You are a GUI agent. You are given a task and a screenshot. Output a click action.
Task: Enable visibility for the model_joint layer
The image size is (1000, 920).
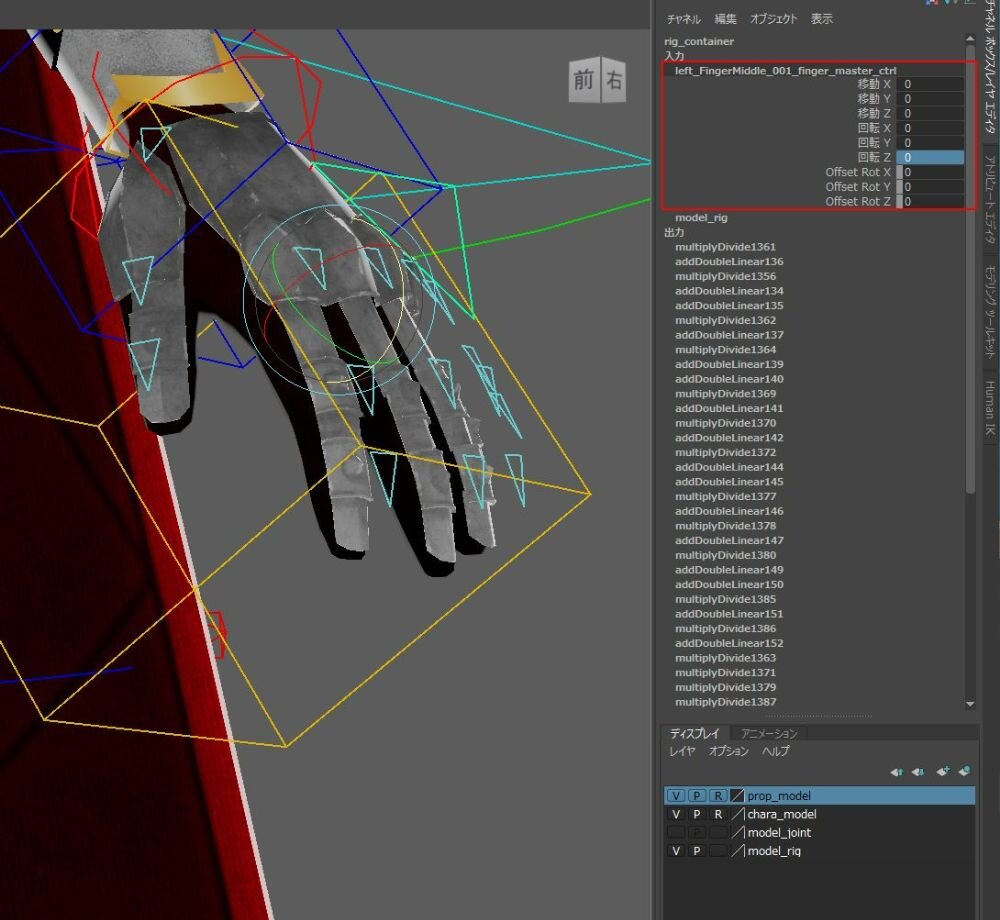pos(676,833)
